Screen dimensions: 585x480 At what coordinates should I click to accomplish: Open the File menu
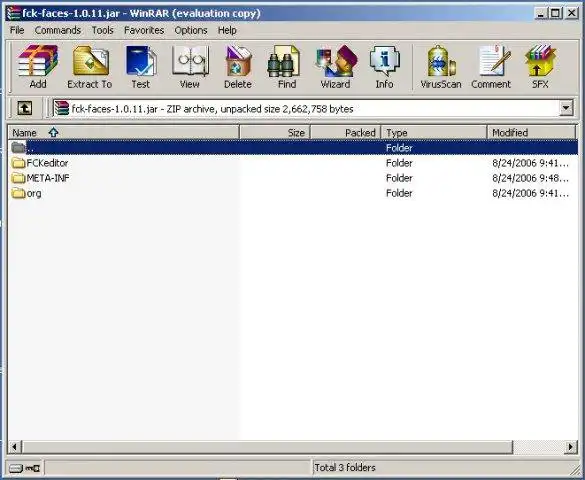[17, 30]
